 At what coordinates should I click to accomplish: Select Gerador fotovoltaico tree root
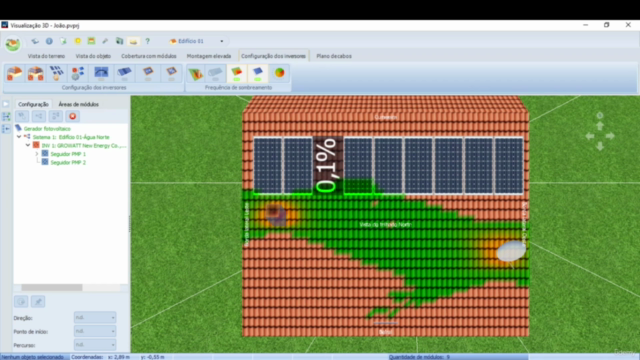tap(47, 129)
